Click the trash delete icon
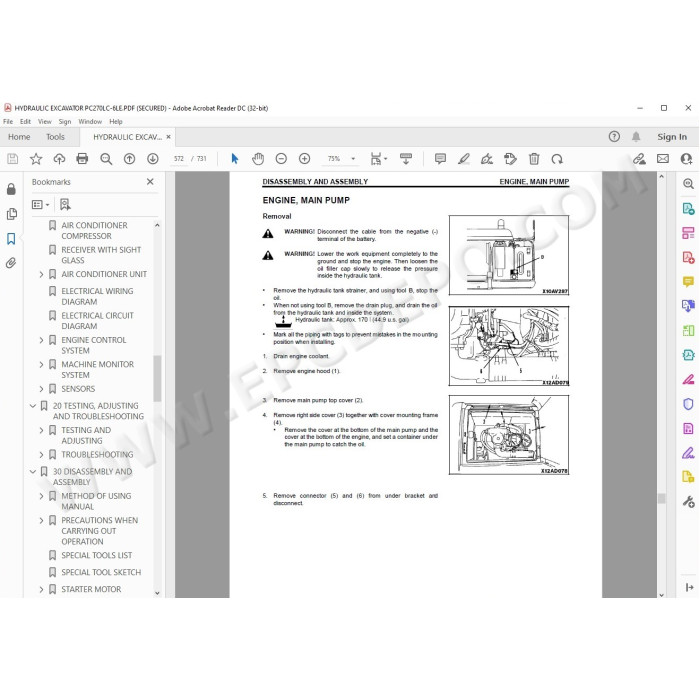700x700 pixels. click(x=534, y=159)
